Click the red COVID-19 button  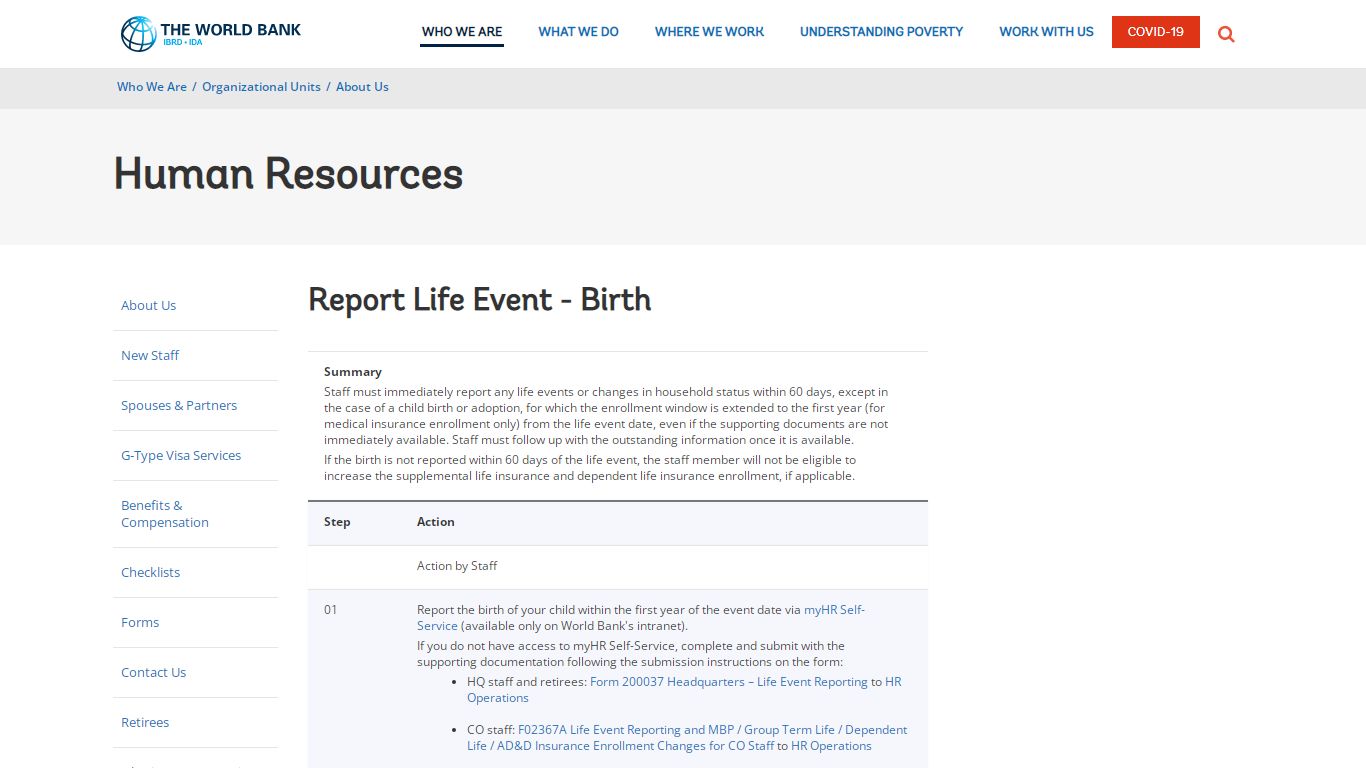pyautogui.click(x=1156, y=32)
